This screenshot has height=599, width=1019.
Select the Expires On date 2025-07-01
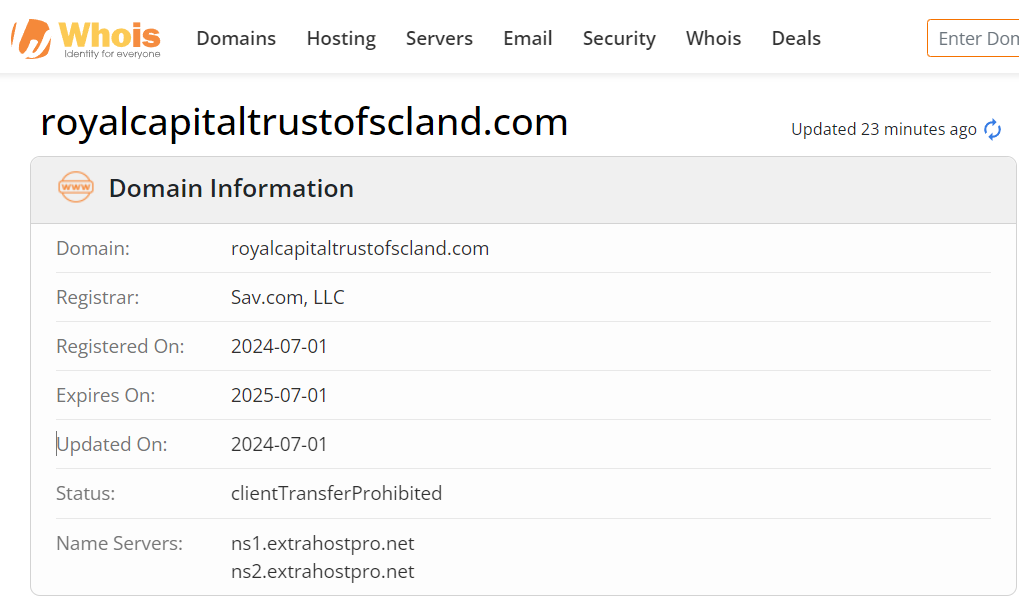tap(279, 395)
